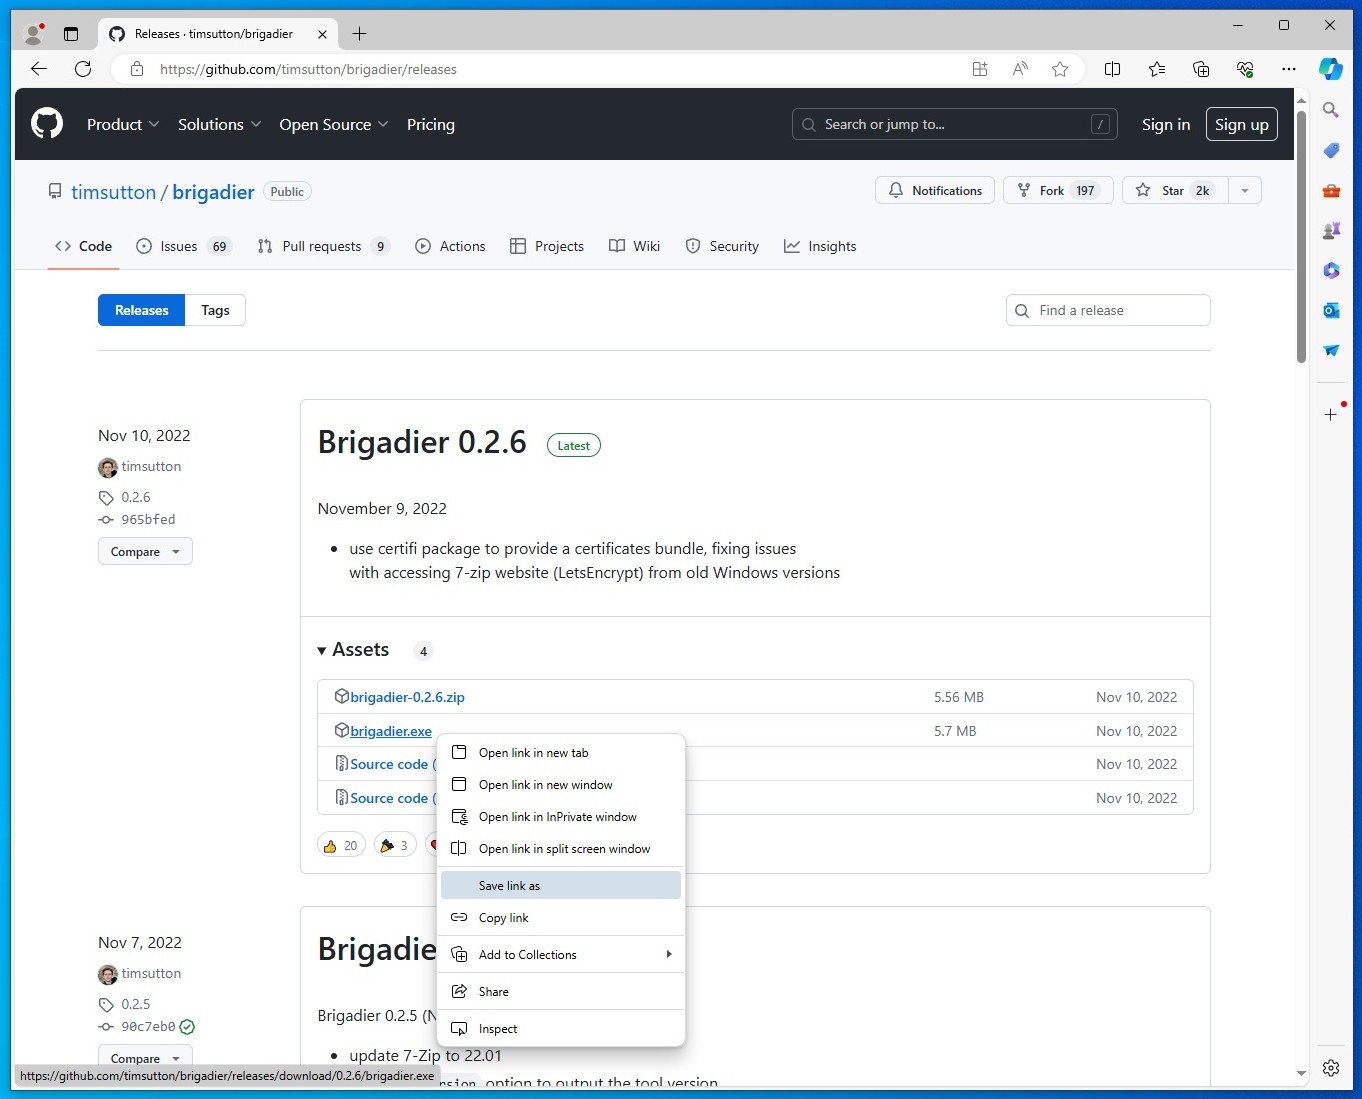Click the Notifications button
This screenshot has width=1362, height=1099.
click(x=935, y=190)
